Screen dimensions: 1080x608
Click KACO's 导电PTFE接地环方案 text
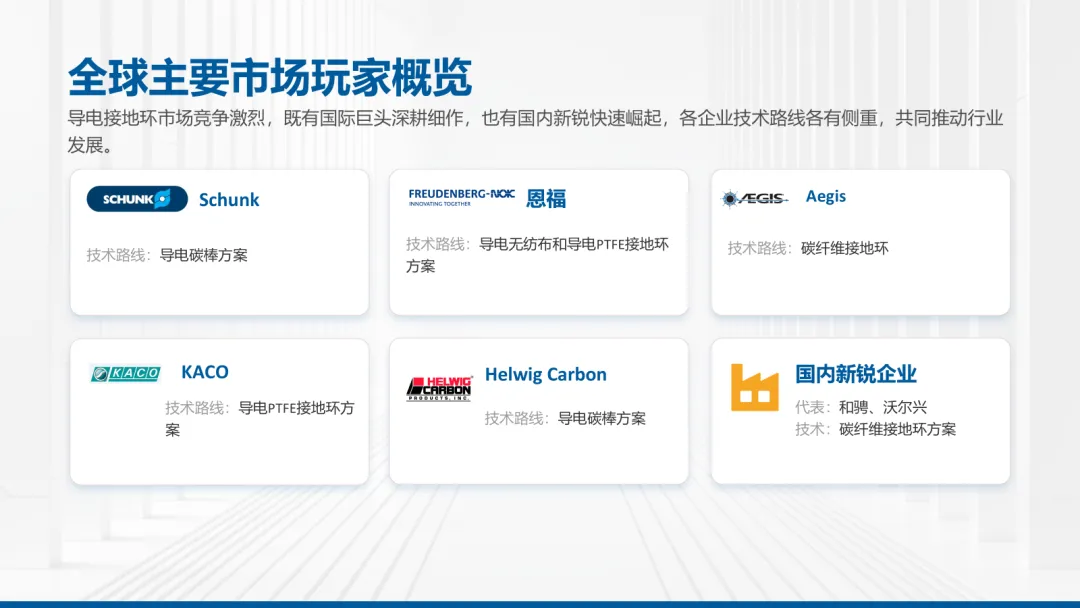[260, 419]
